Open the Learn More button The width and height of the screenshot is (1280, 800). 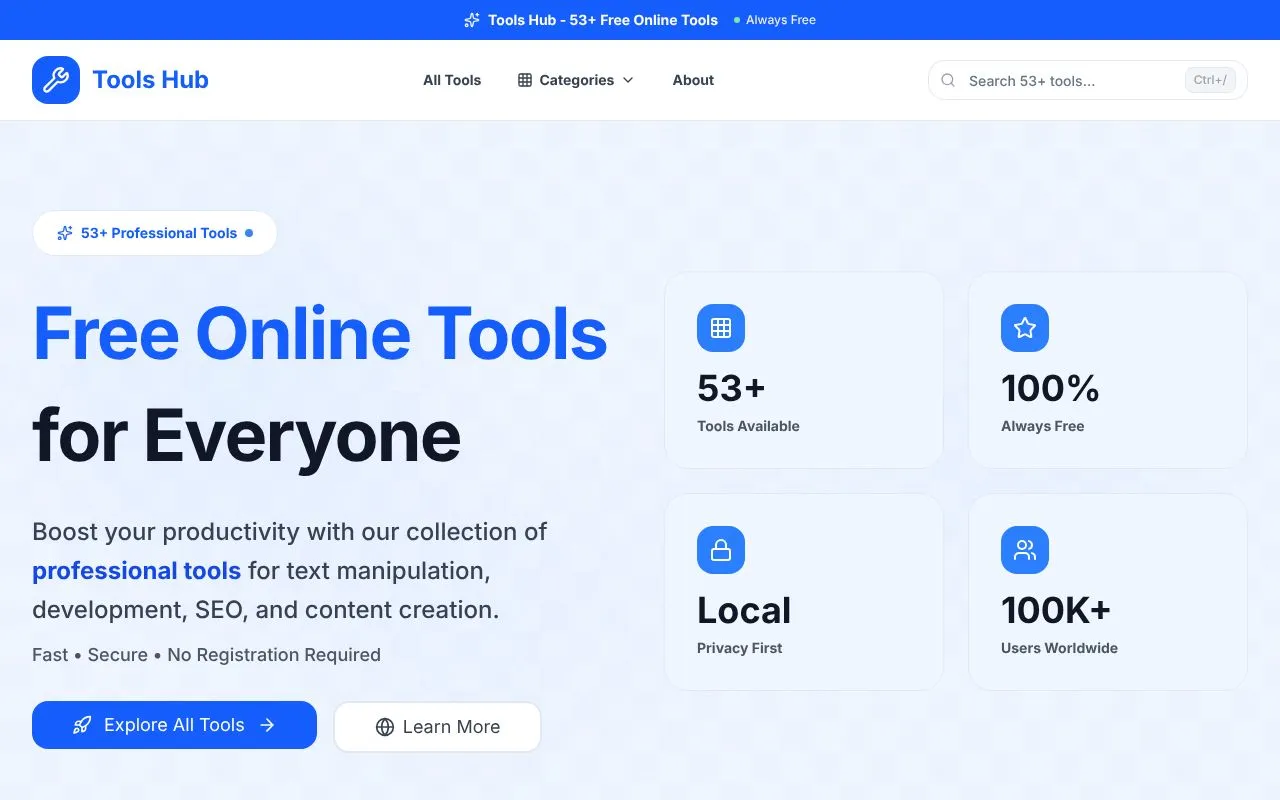coord(437,727)
